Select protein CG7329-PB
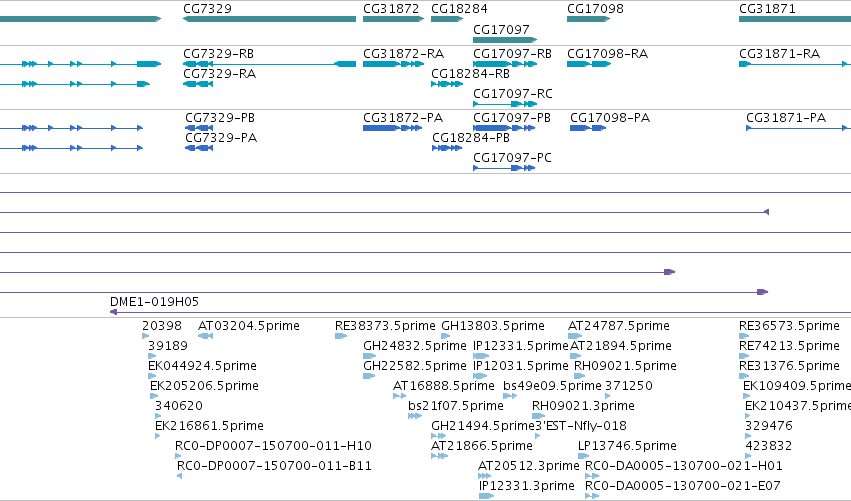The height and width of the screenshot is (501, 851). 199,128
